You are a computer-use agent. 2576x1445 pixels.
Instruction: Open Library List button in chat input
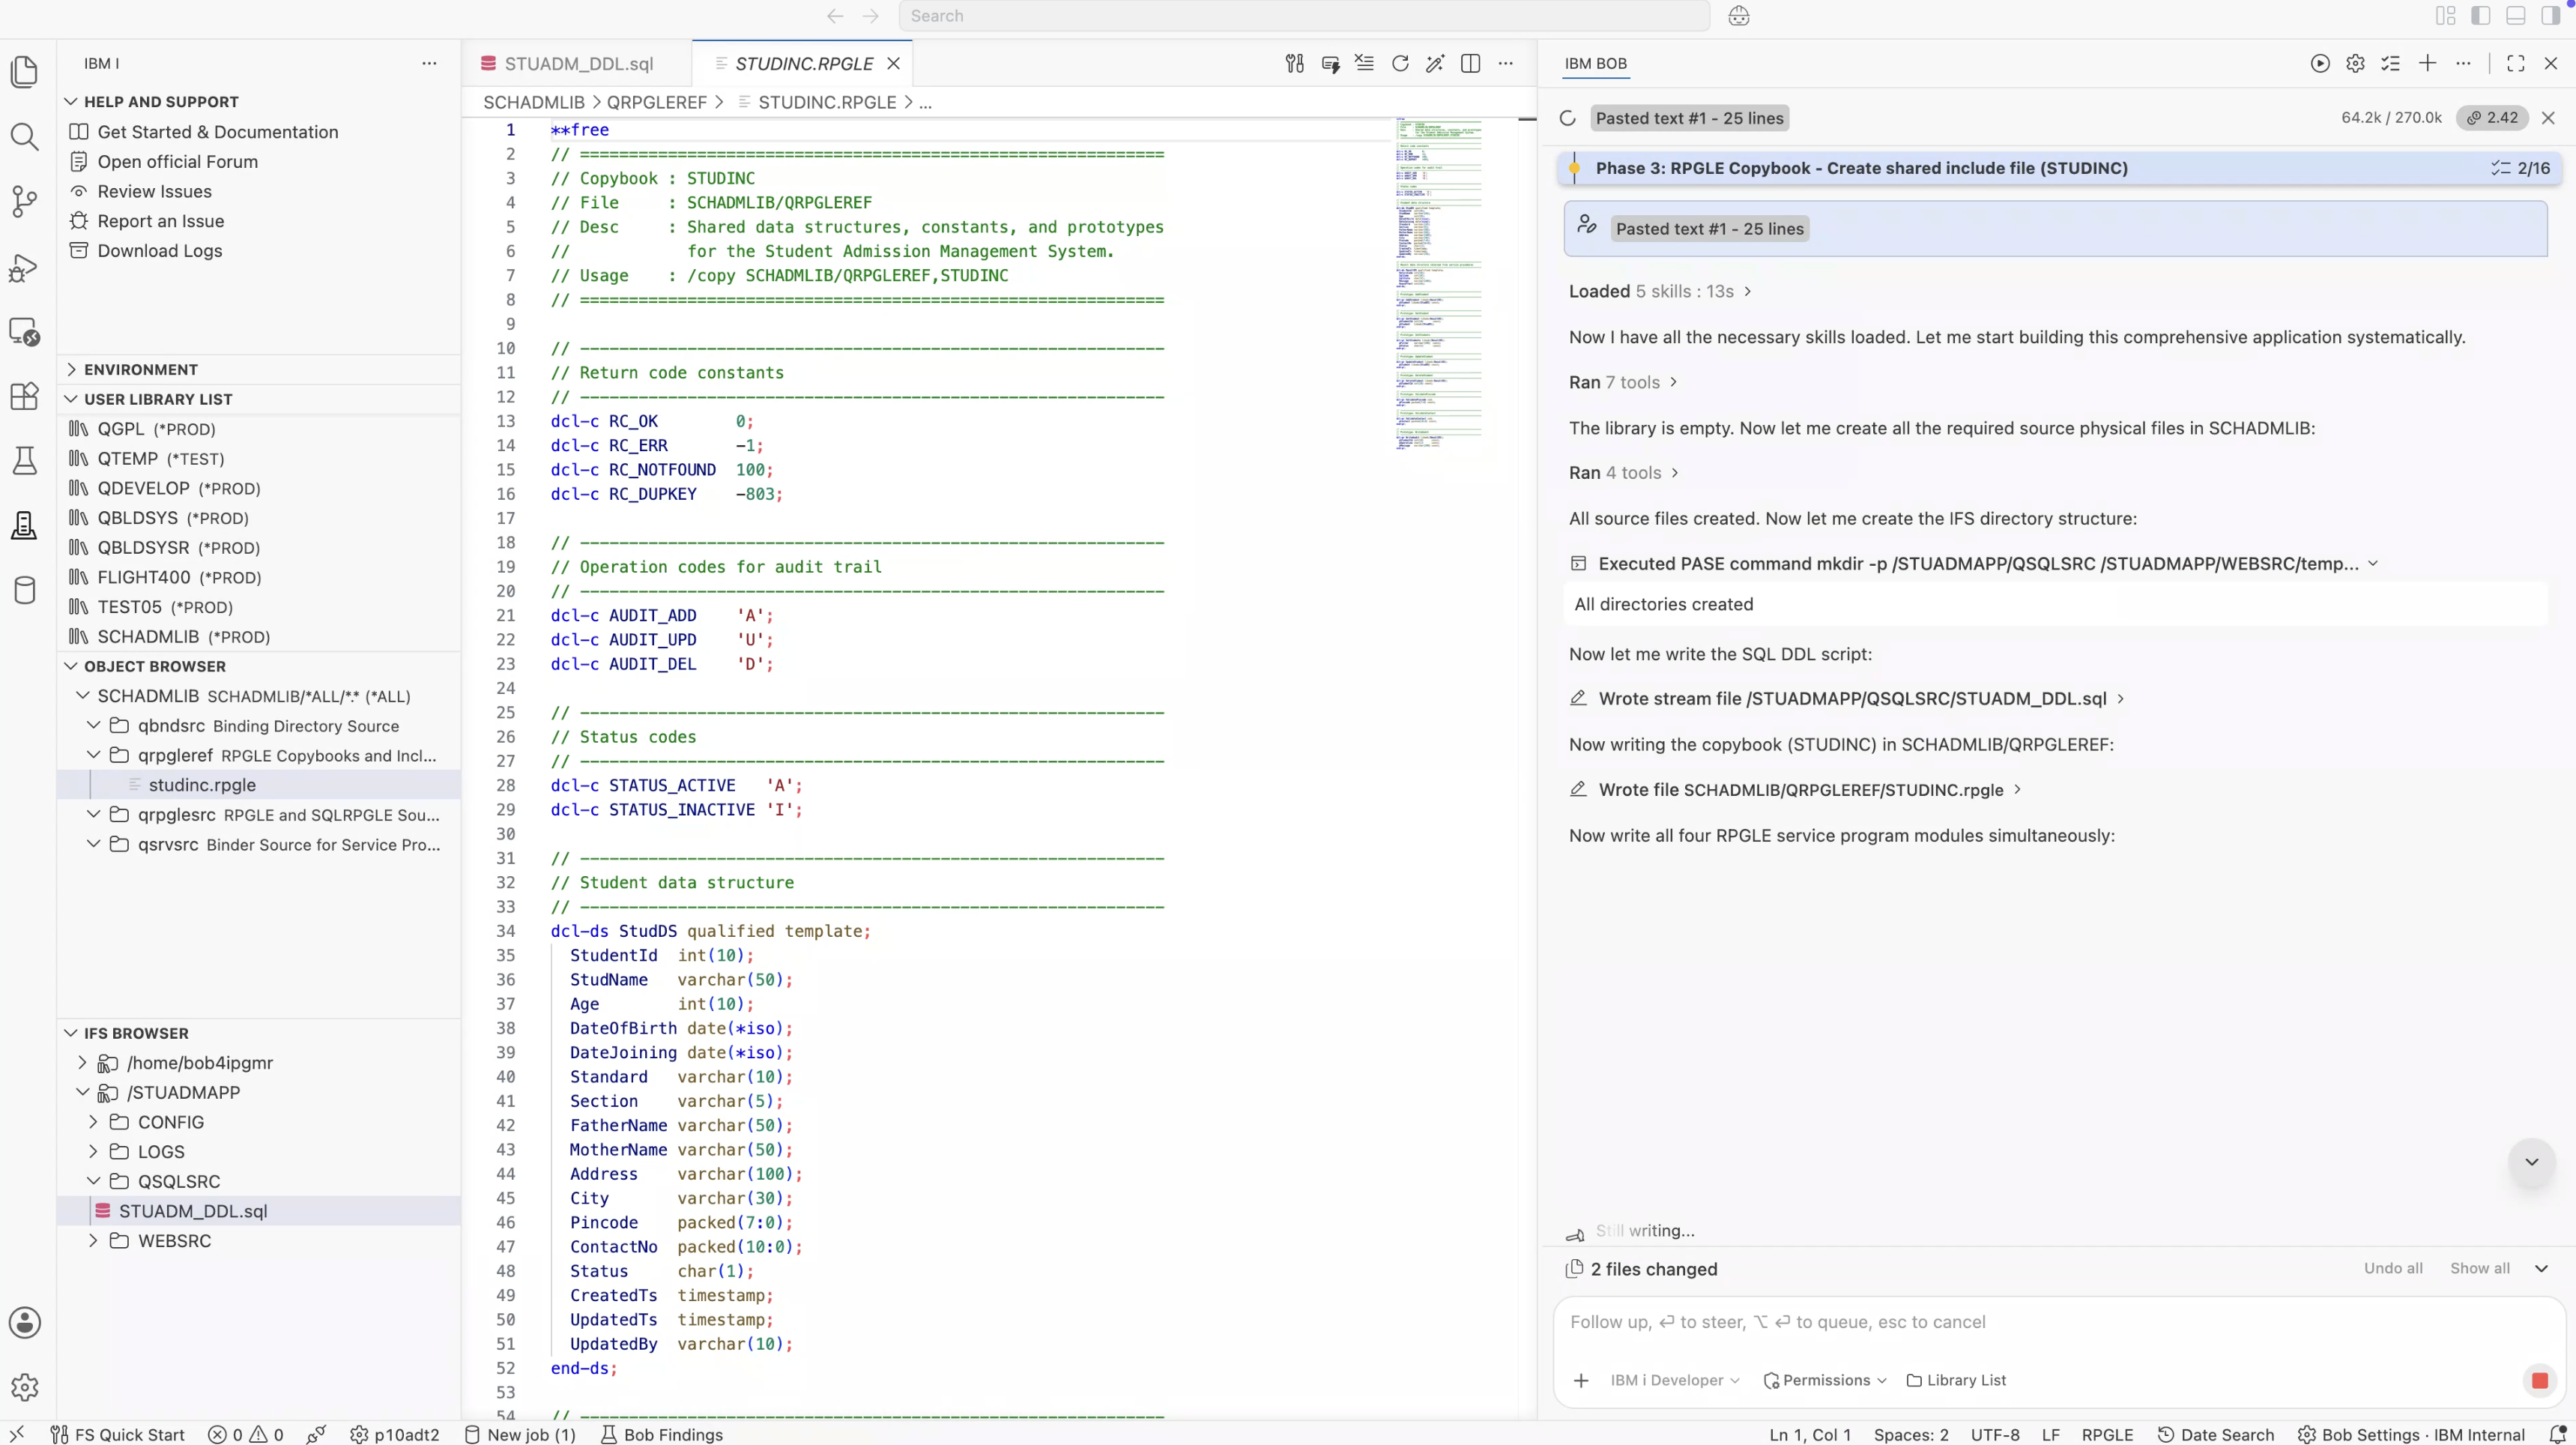pyautogui.click(x=1956, y=1381)
